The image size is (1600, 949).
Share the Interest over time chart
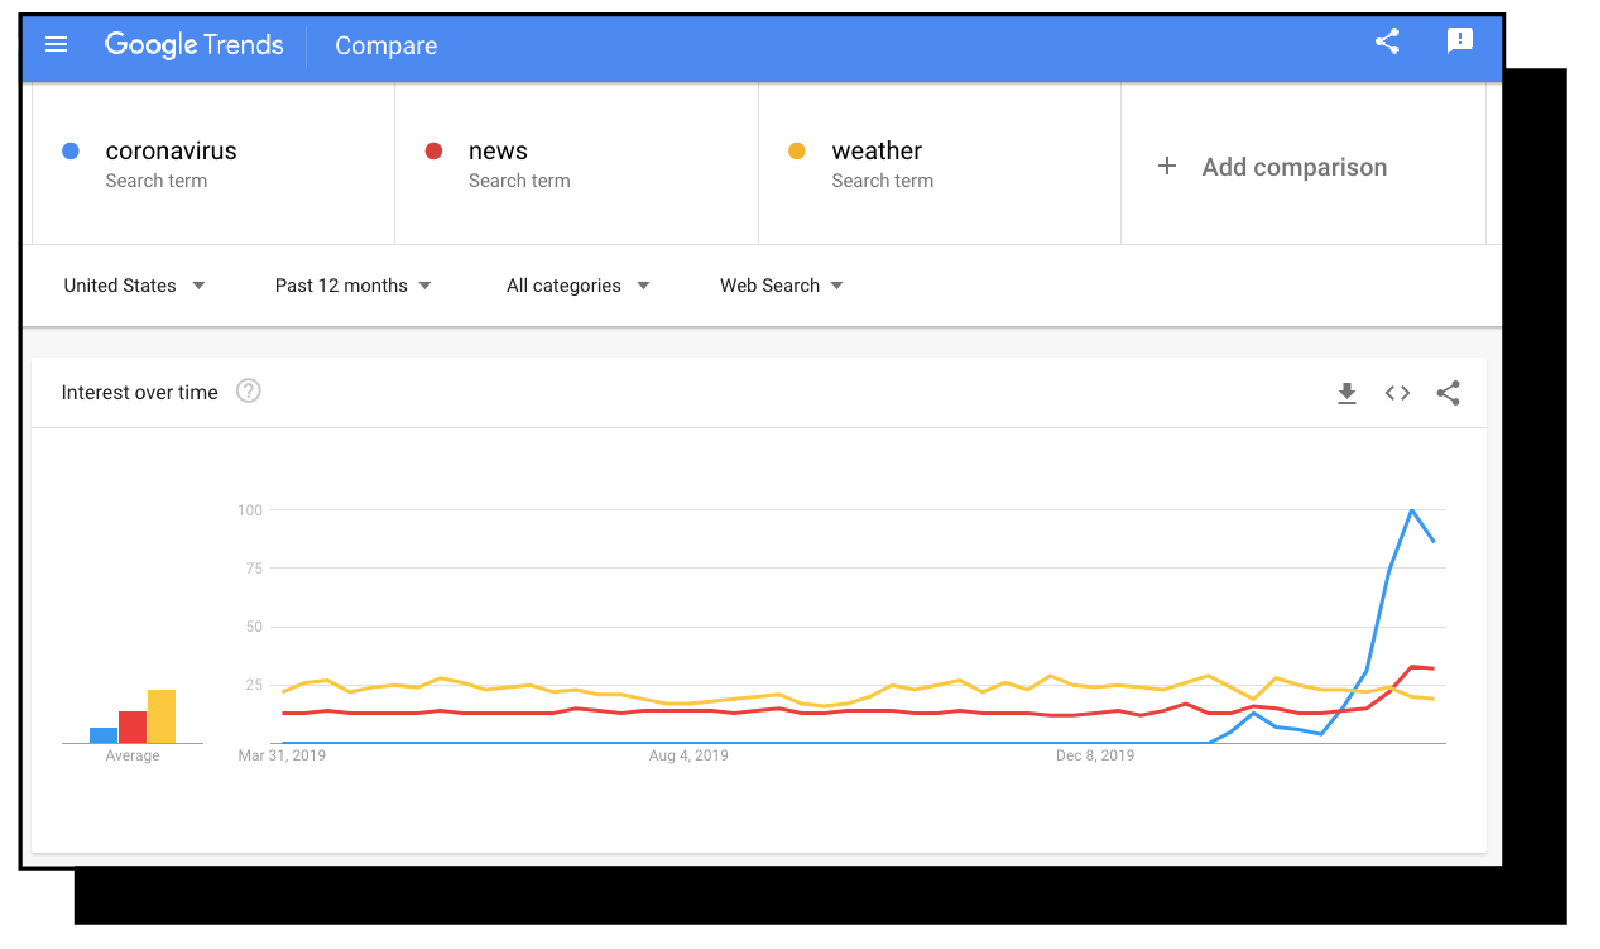point(1448,393)
